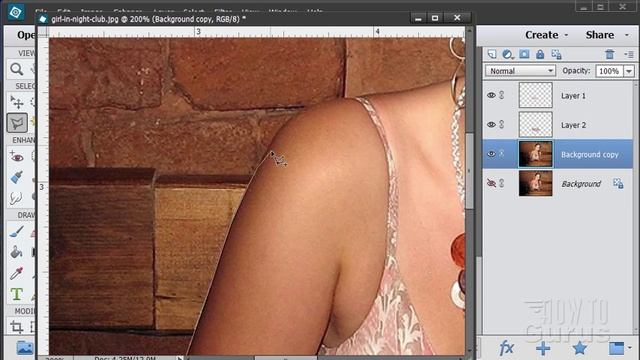This screenshot has width=640, height=360.
Task: Lock transparent pixels of the layer
Action: (556, 54)
